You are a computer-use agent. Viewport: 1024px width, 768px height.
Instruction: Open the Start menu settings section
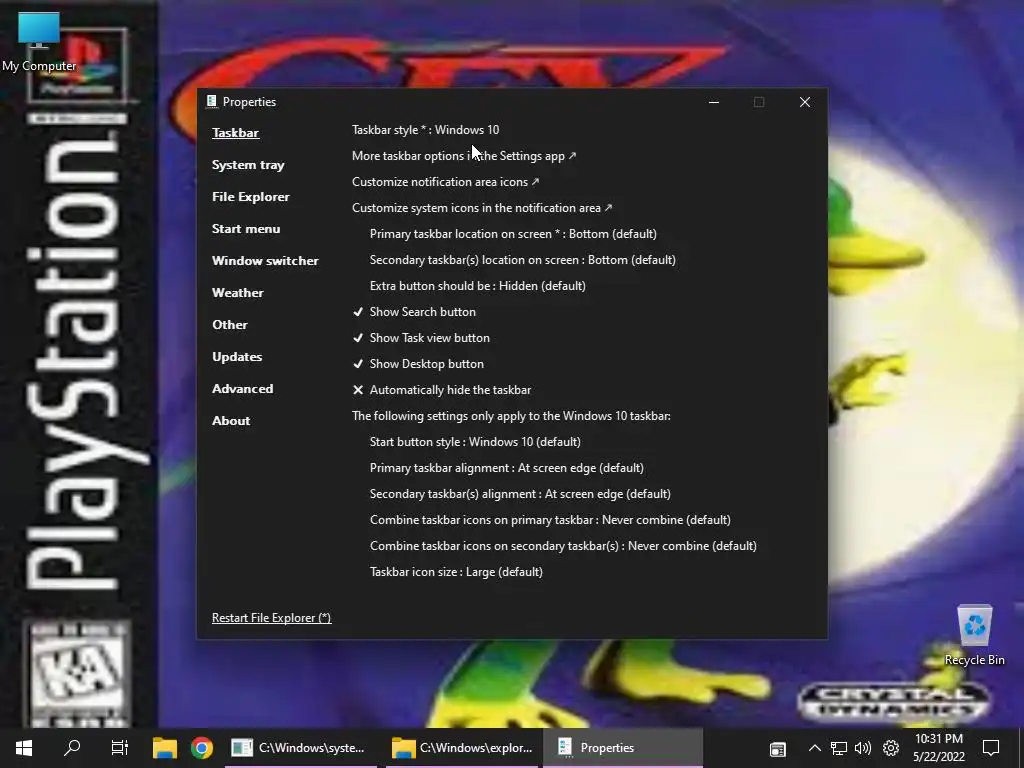point(246,229)
